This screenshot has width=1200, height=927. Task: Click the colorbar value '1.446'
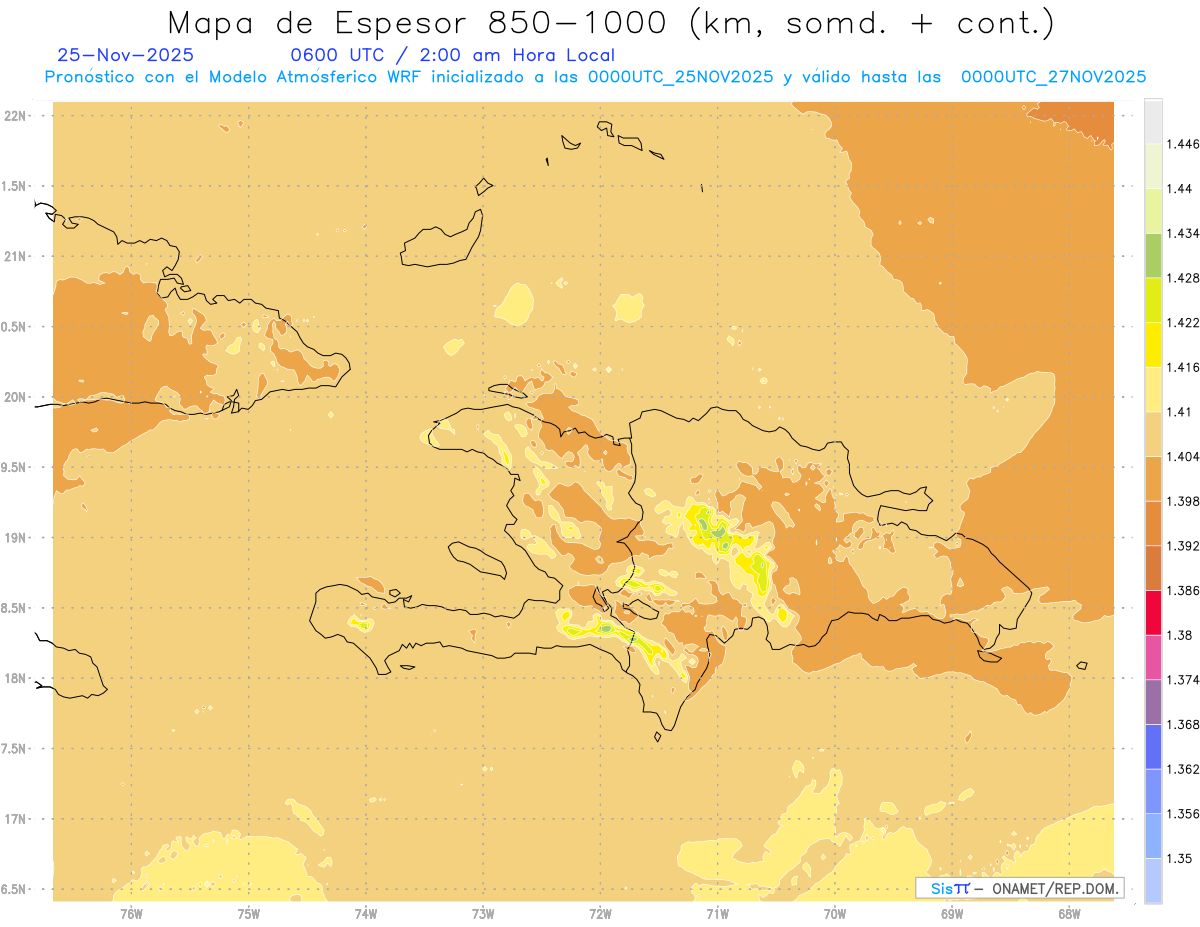1182,144
